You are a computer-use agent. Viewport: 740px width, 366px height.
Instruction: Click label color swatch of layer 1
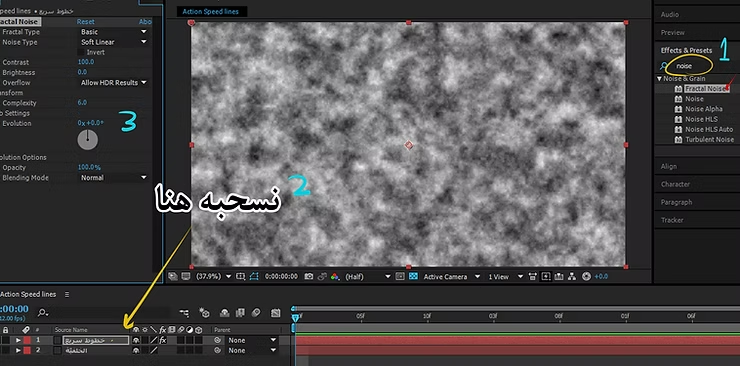(x=27, y=340)
